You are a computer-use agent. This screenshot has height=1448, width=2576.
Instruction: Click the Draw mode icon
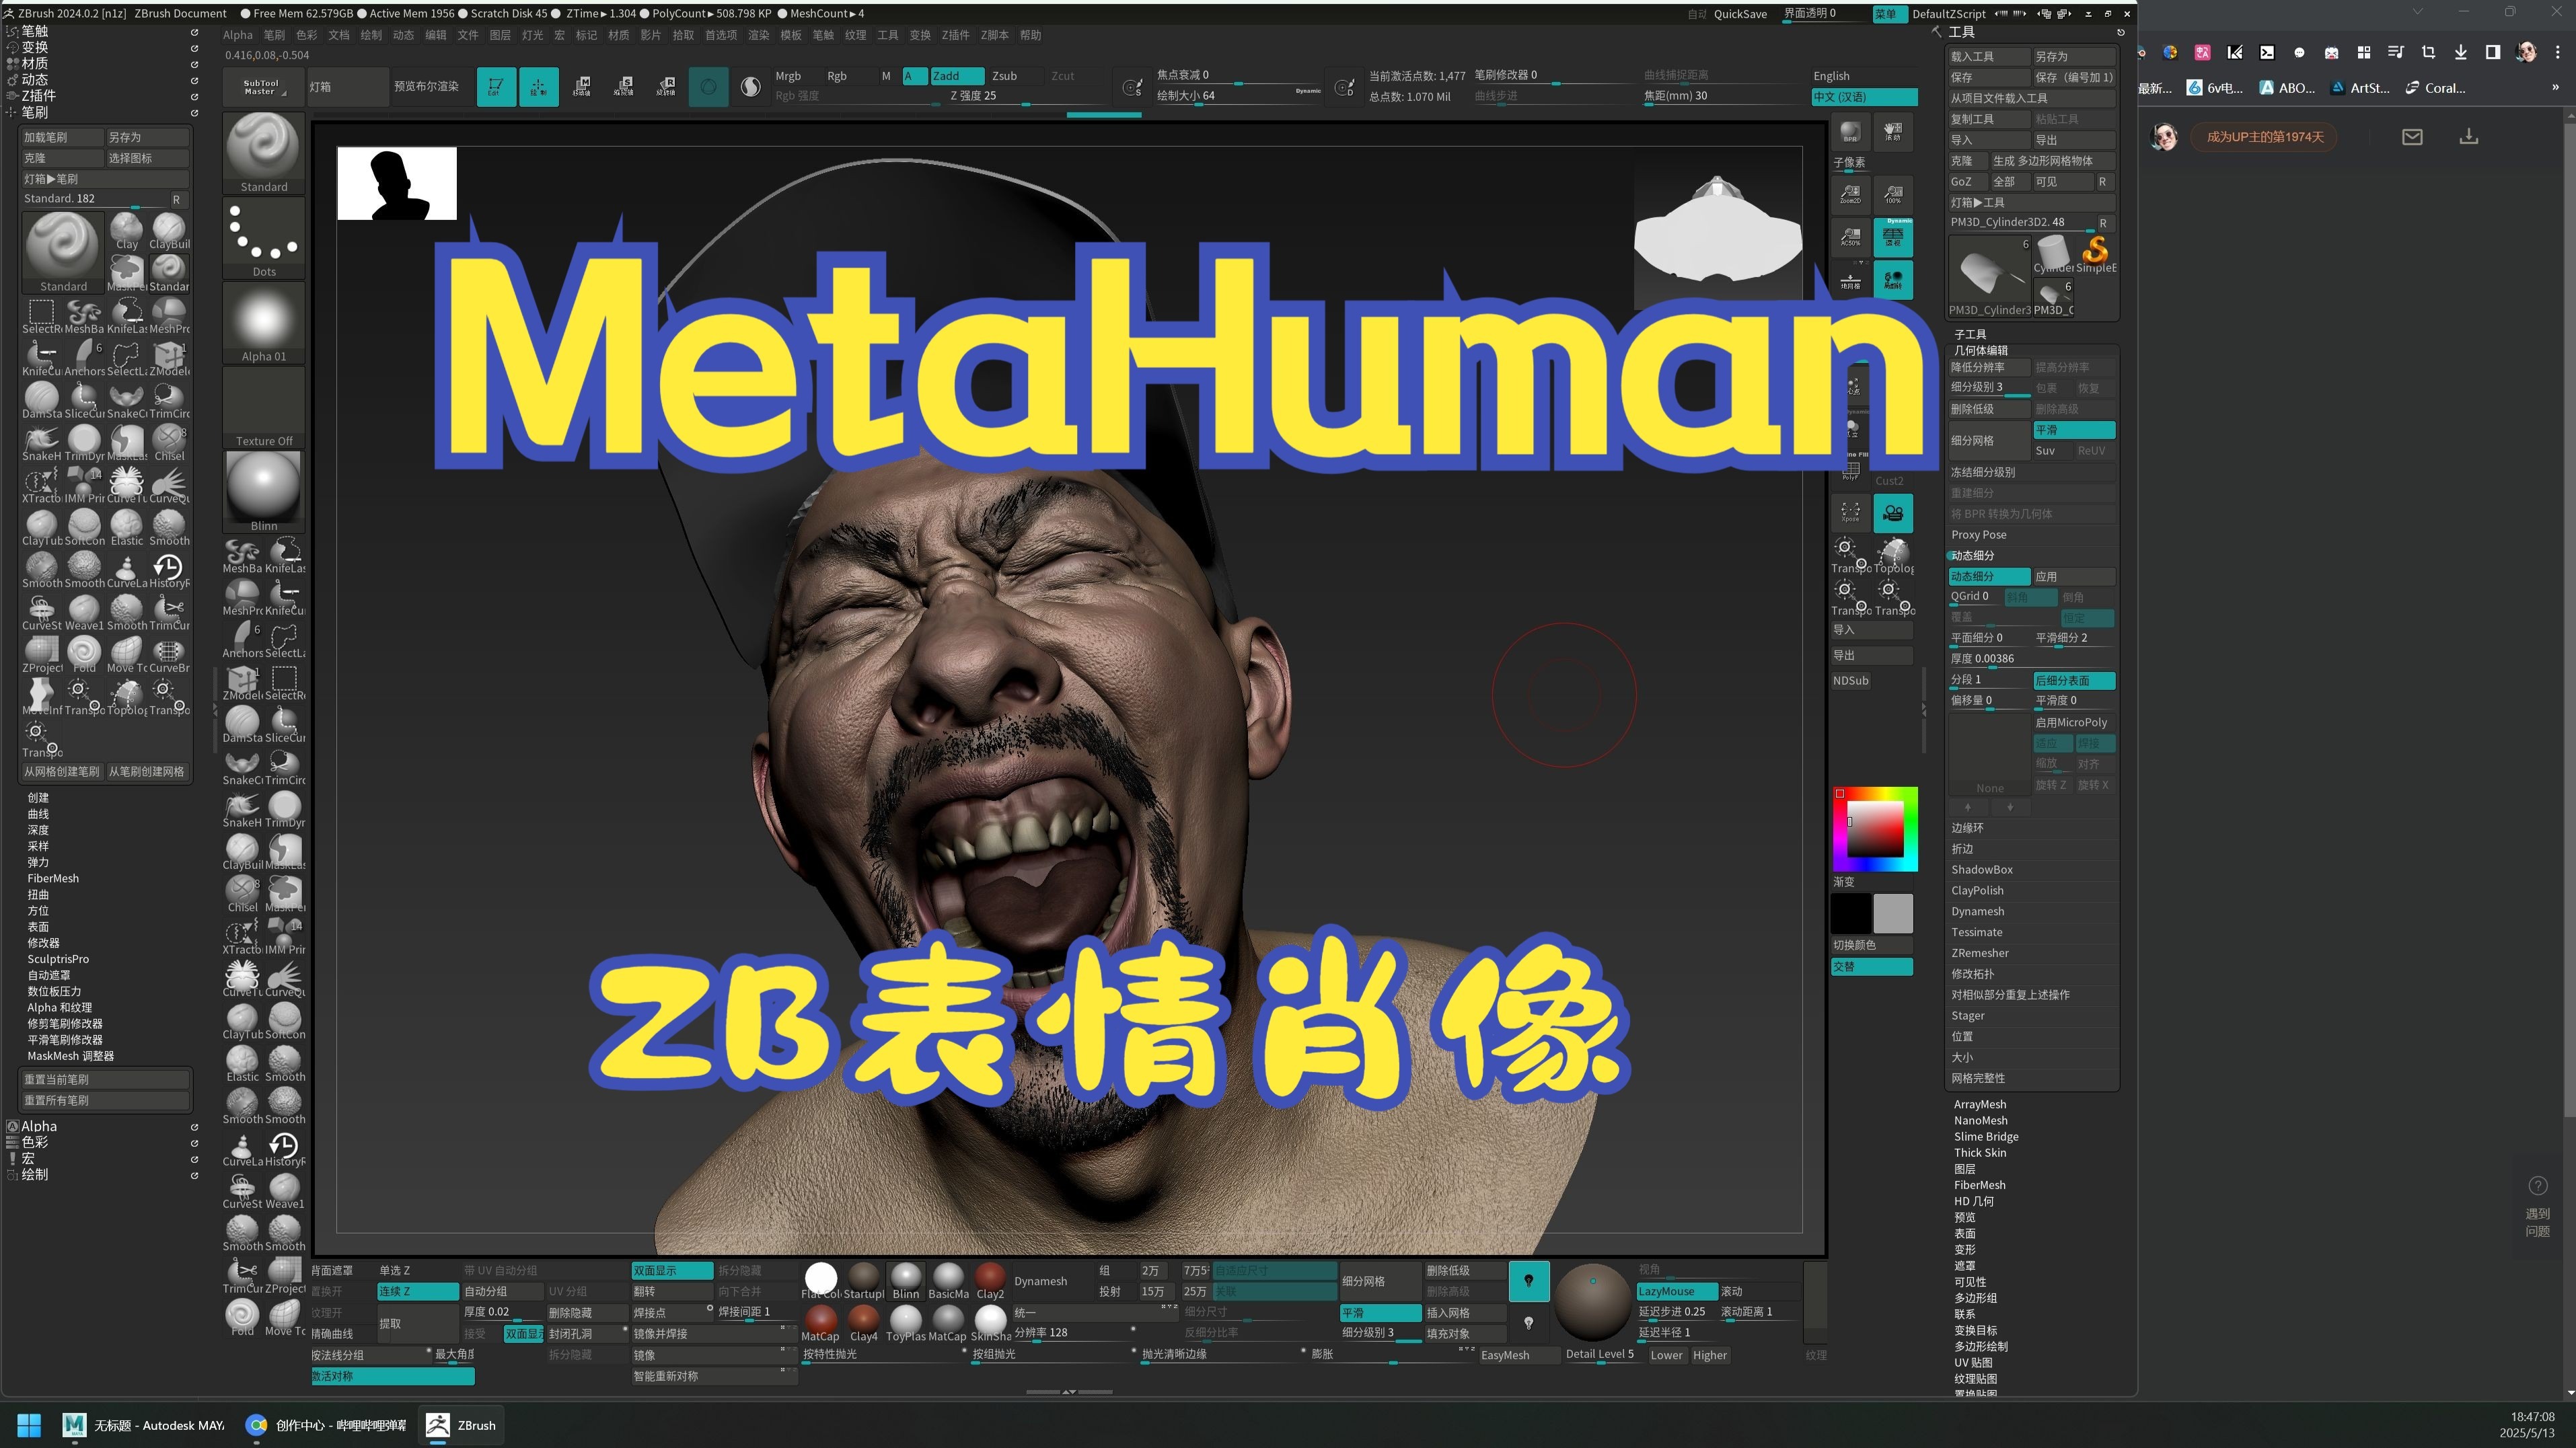coord(538,87)
